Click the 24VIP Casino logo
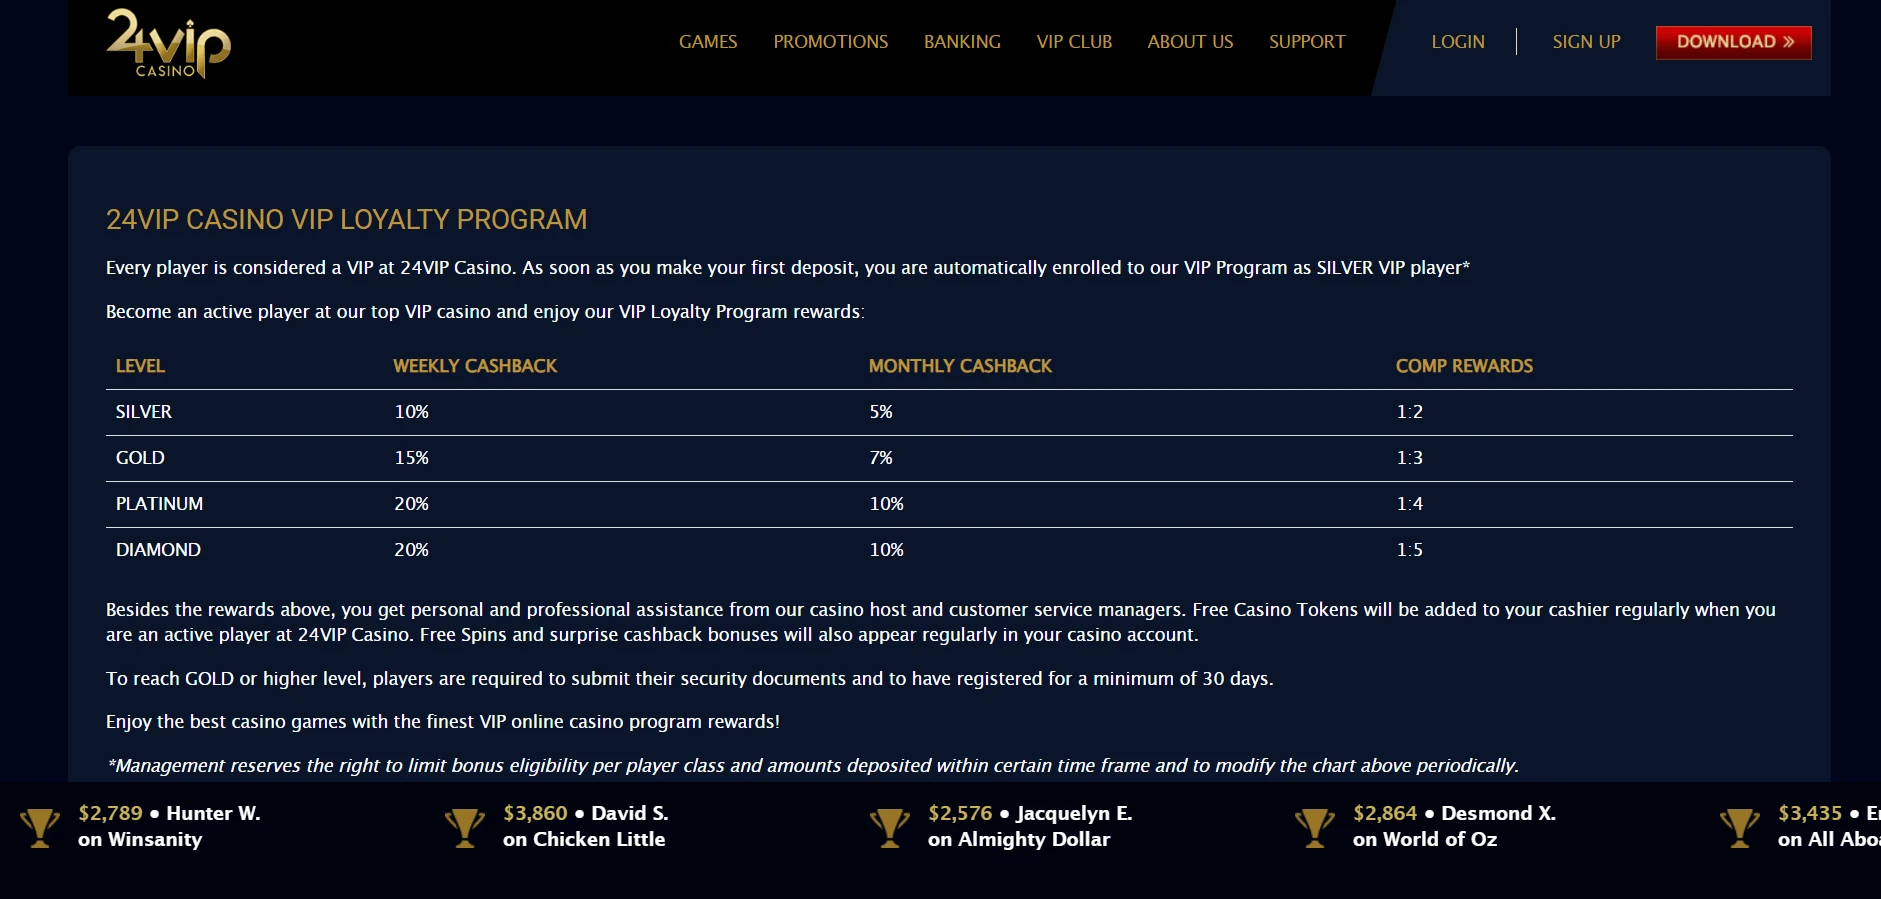This screenshot has width=1881, height=899. (168, 43)
